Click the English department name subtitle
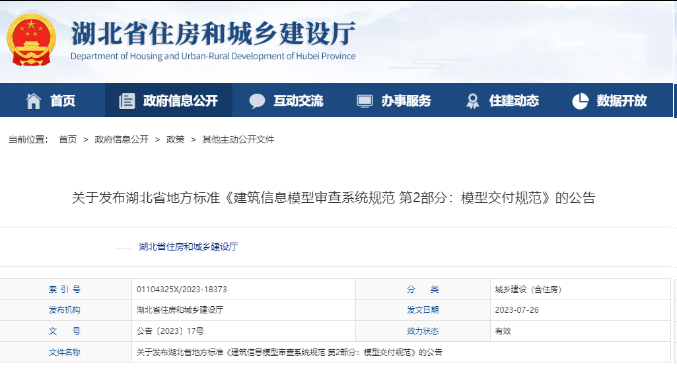 pos(213,56)
